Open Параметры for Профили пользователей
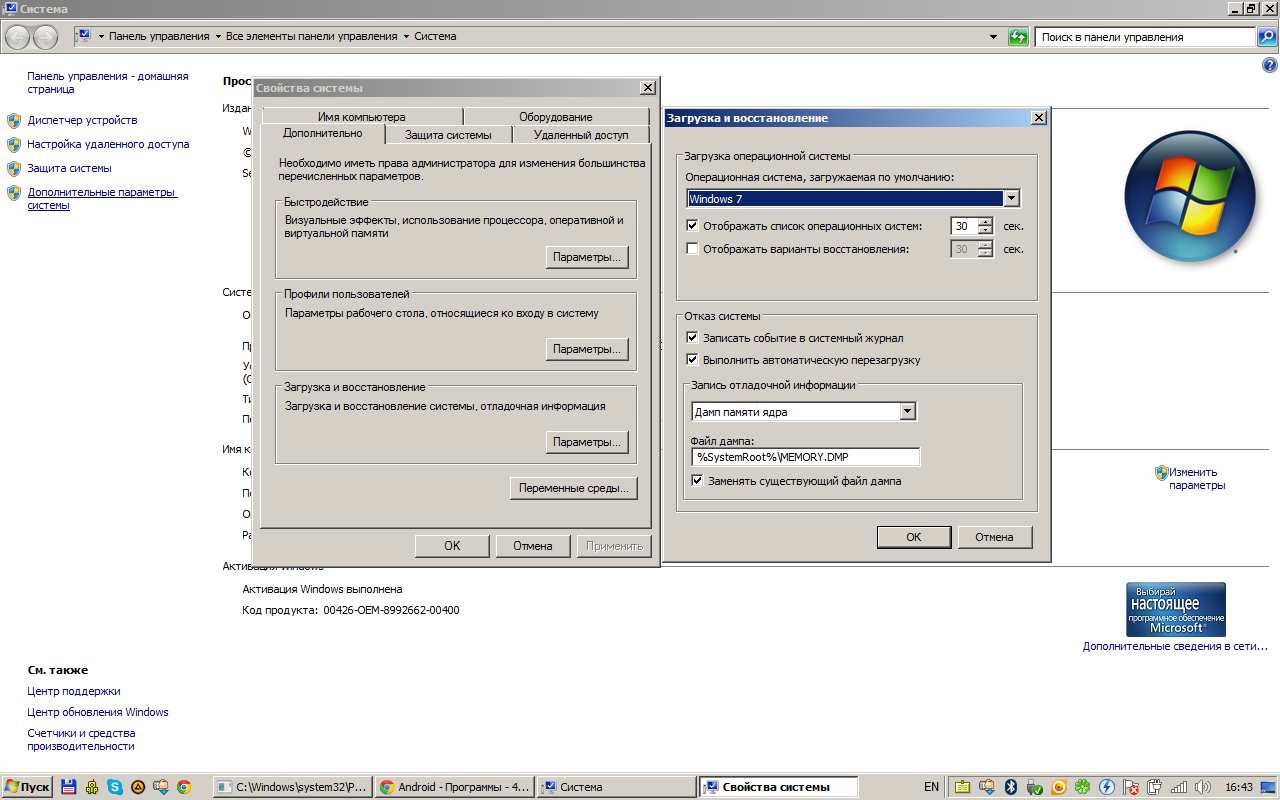Image resolution: width=1280 pixels, height=800 pixels. tap(587, 349)
